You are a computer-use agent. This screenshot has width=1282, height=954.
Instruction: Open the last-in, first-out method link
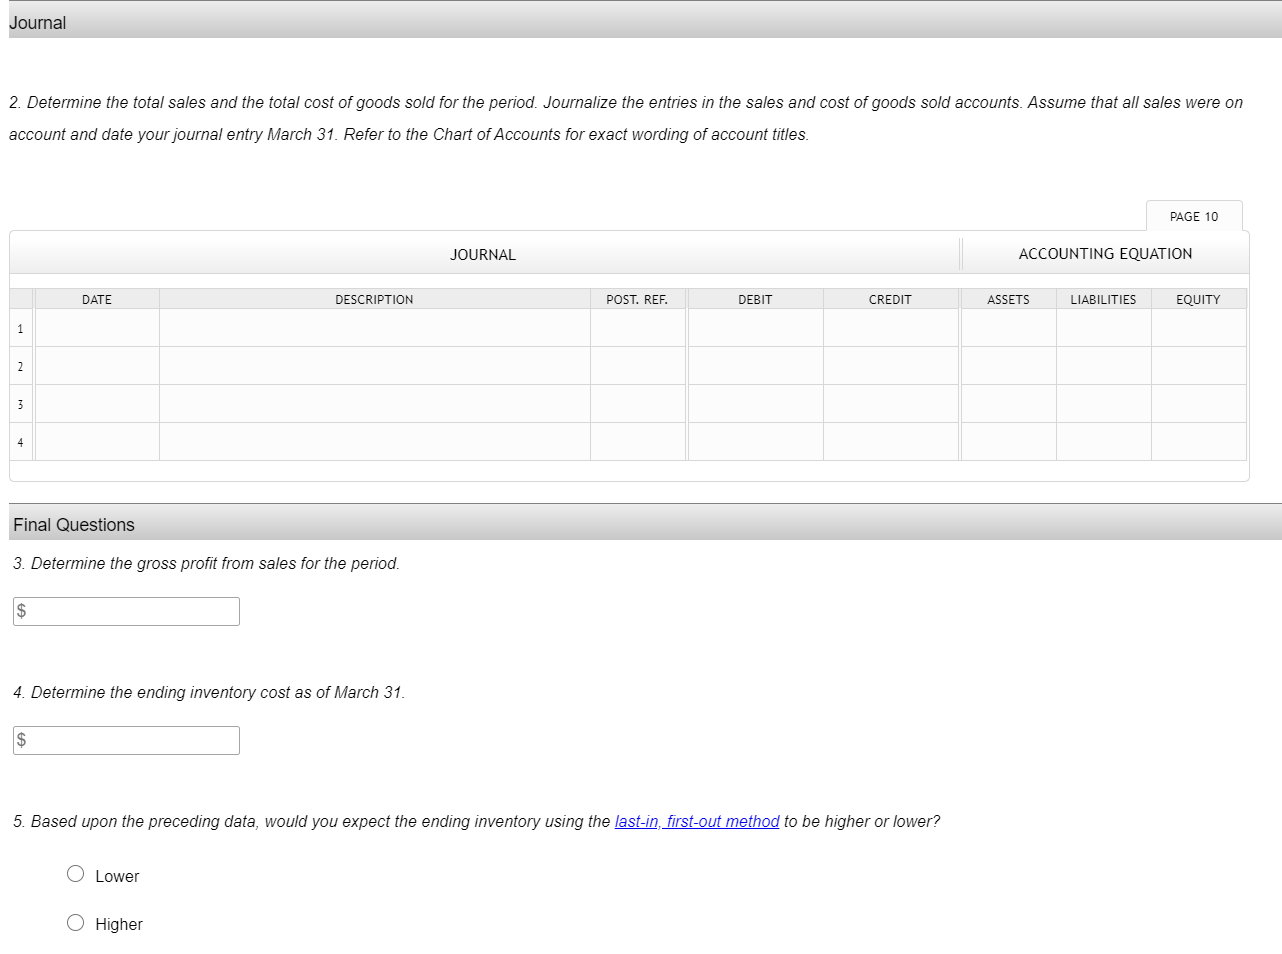[x=697, y=821]
